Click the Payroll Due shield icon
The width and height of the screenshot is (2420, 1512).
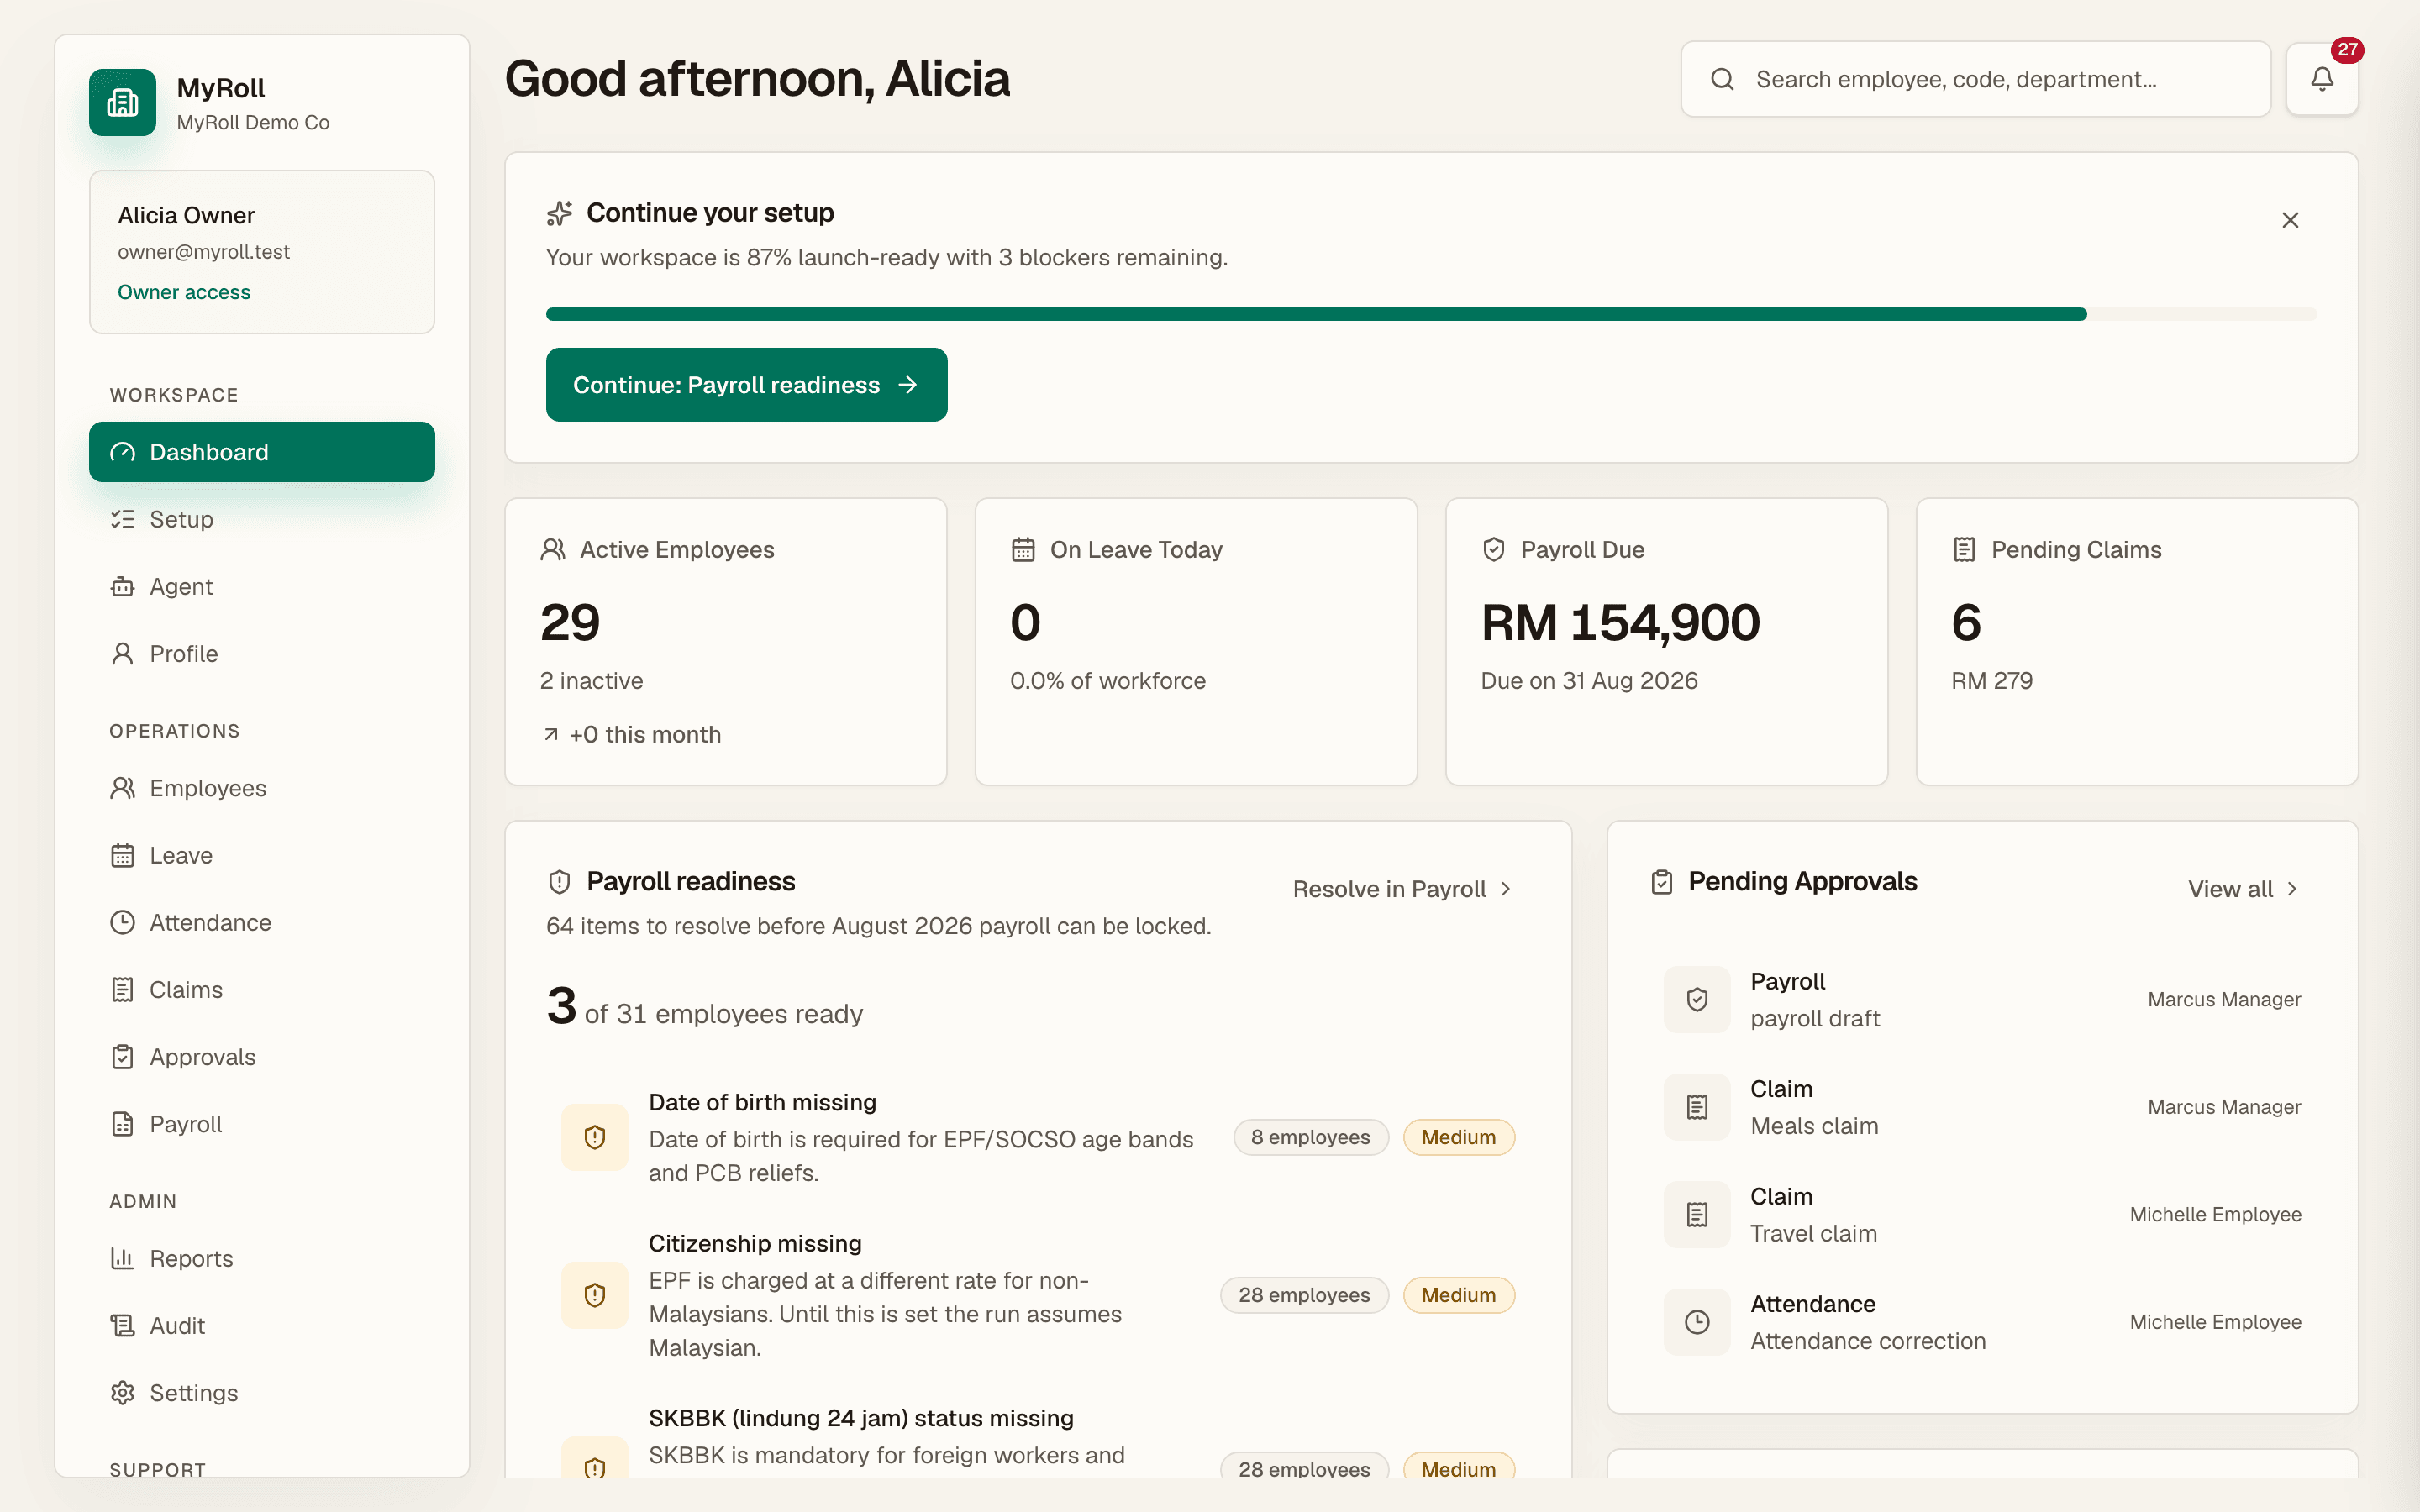point(1494,549)
